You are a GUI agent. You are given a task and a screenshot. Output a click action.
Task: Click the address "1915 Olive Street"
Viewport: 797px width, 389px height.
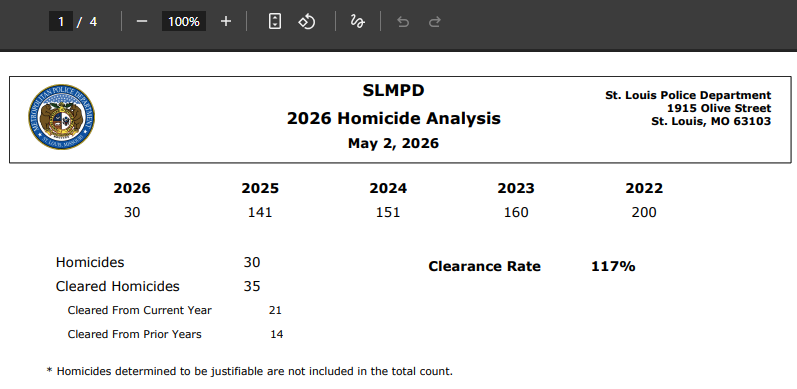coord(719,108)
